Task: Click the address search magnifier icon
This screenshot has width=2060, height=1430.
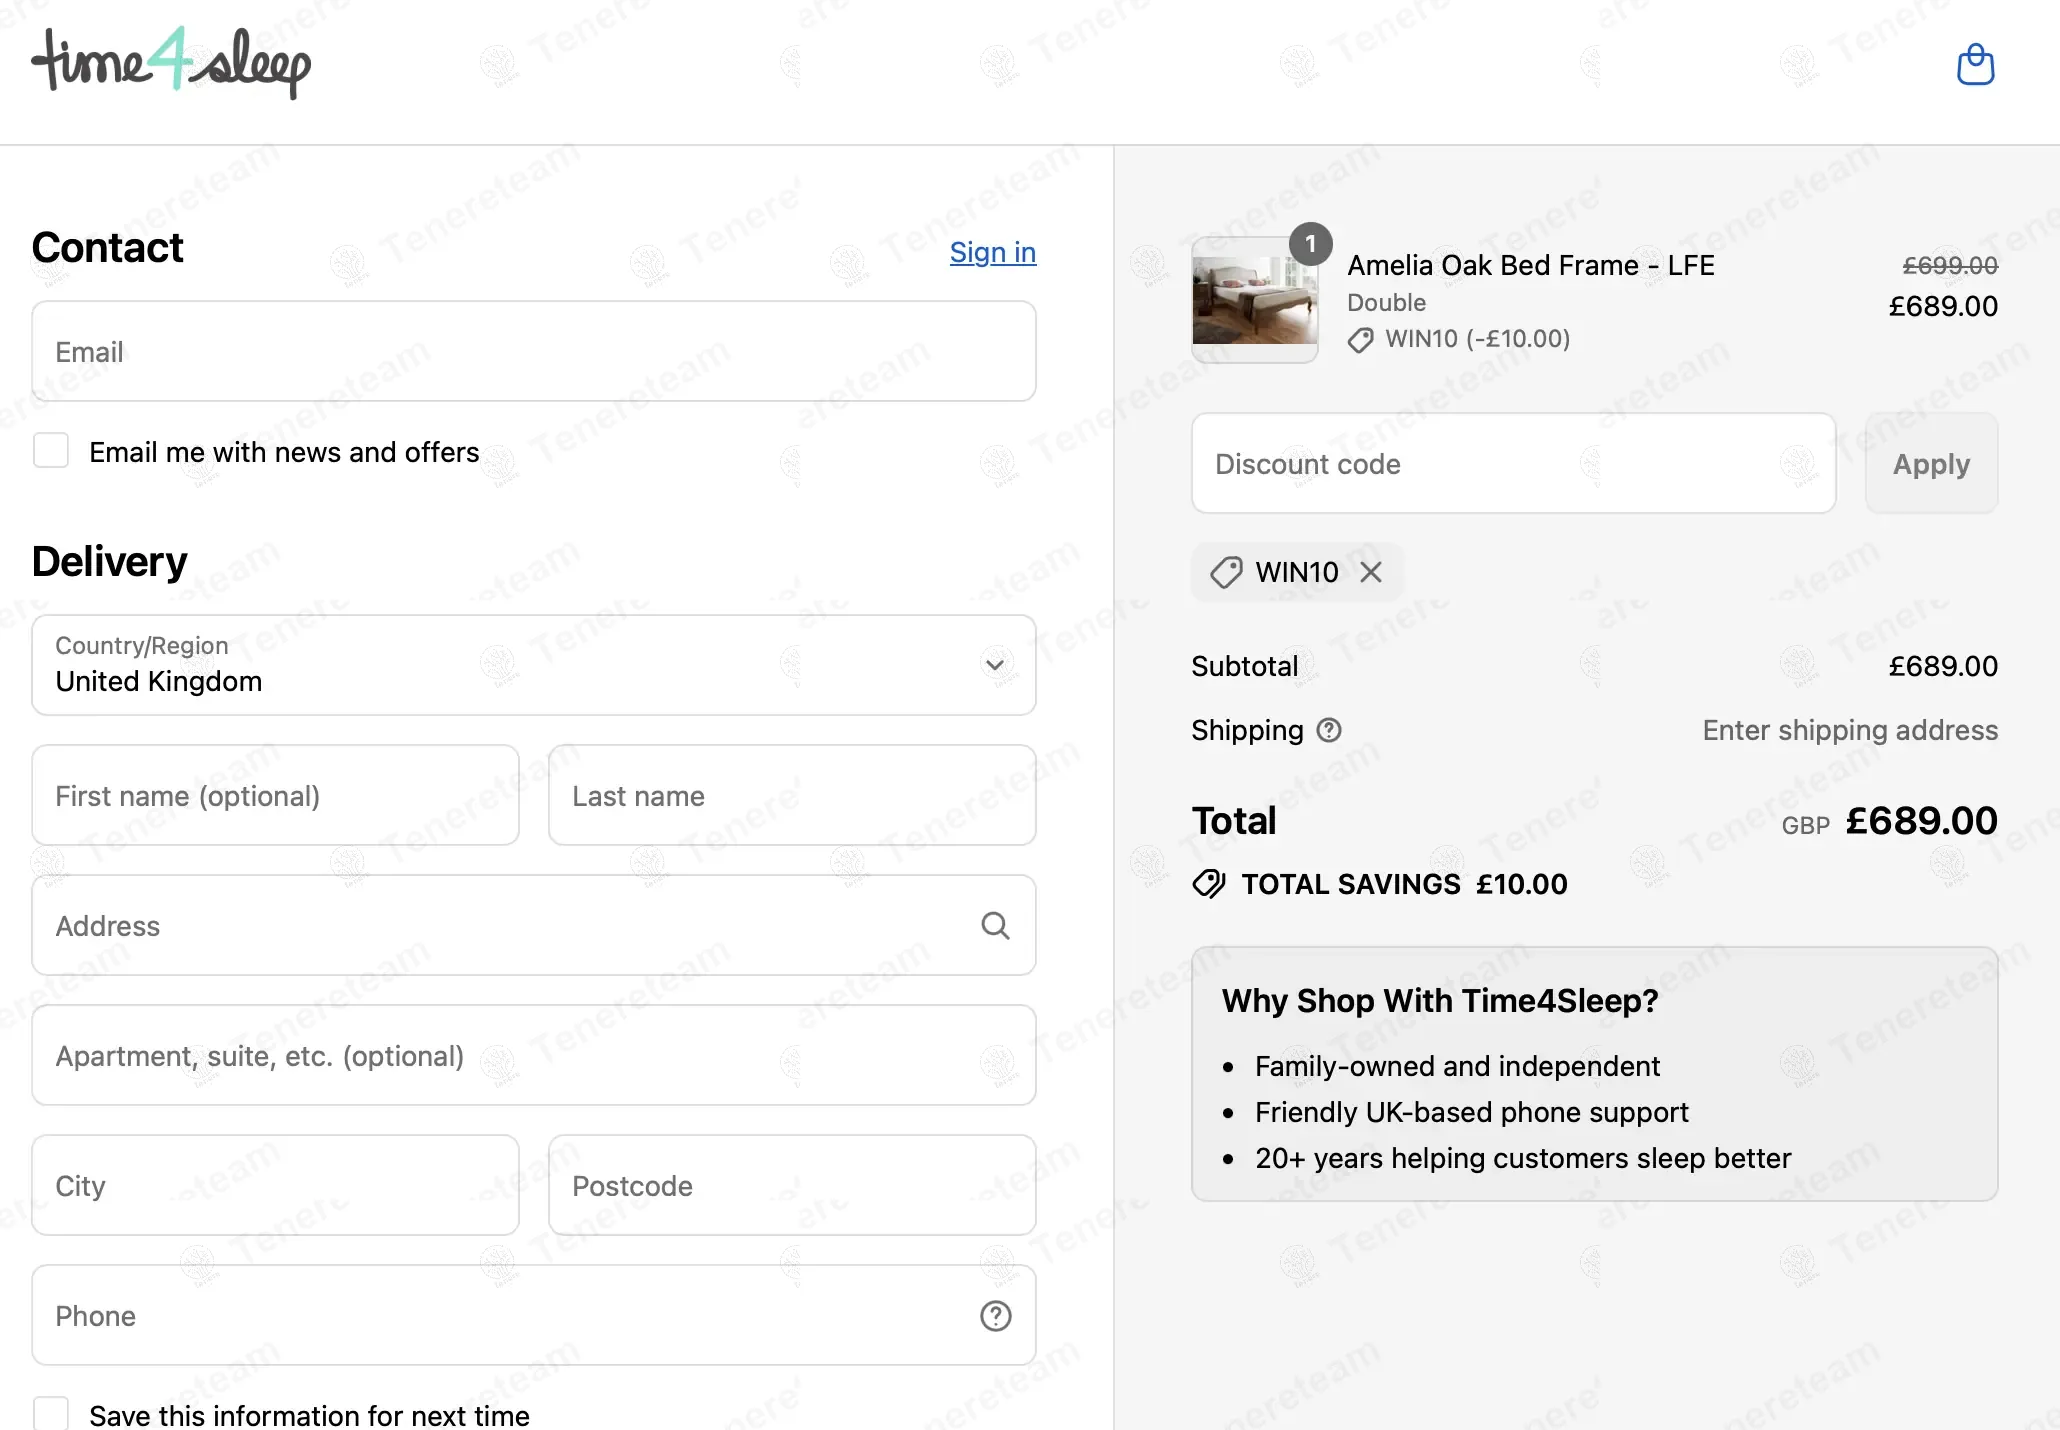Action: [995, 925]
